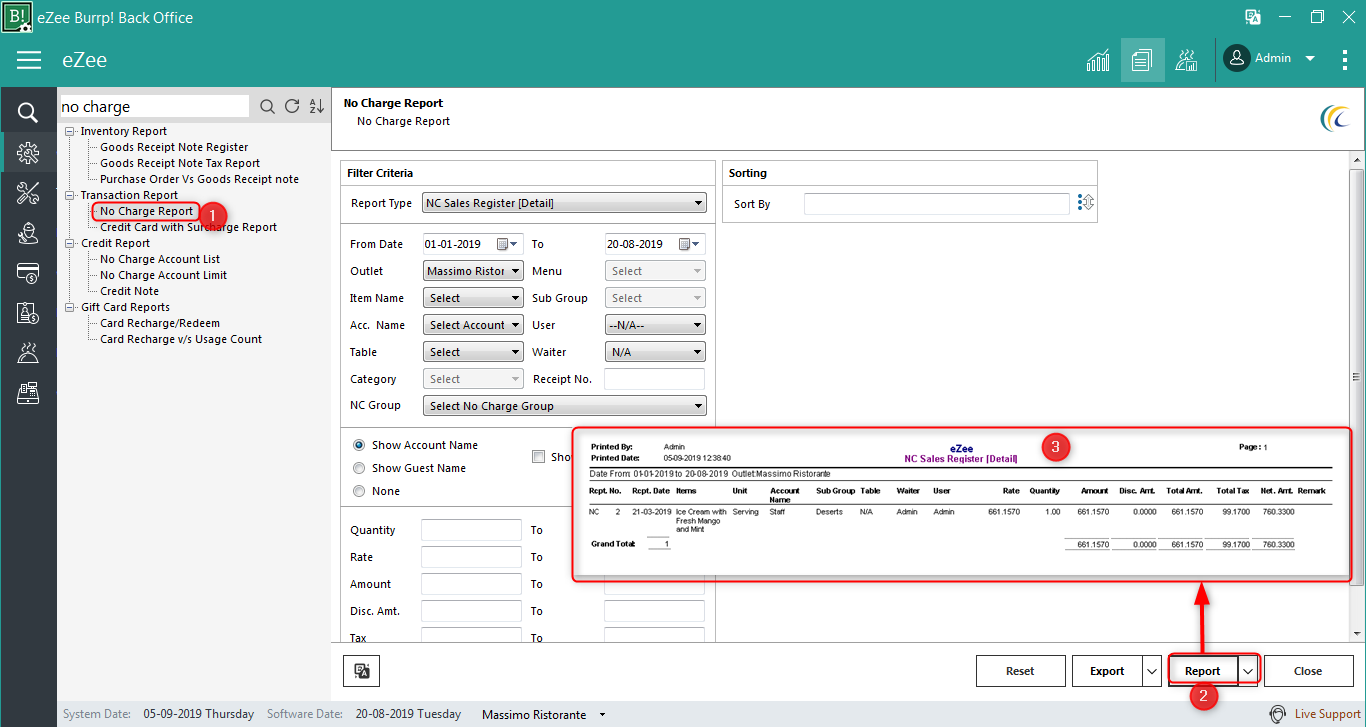The image size is (1366, 727).
Task: Open the Export button dropdown arrow
Action: 1152,671
